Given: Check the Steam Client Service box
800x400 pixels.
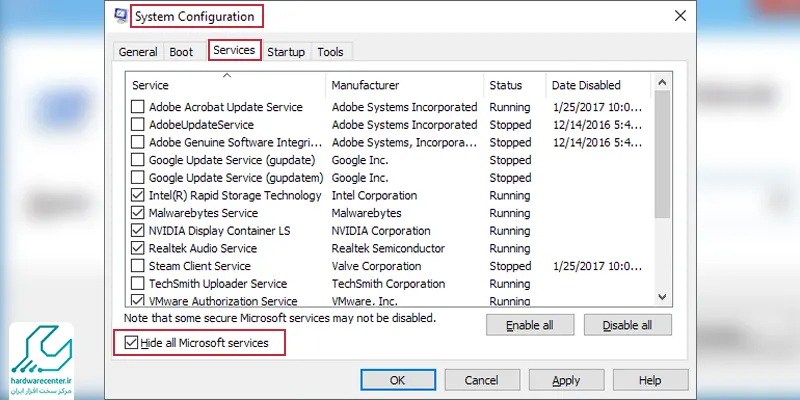Looking at the screenshot, I should click(138, 266).
